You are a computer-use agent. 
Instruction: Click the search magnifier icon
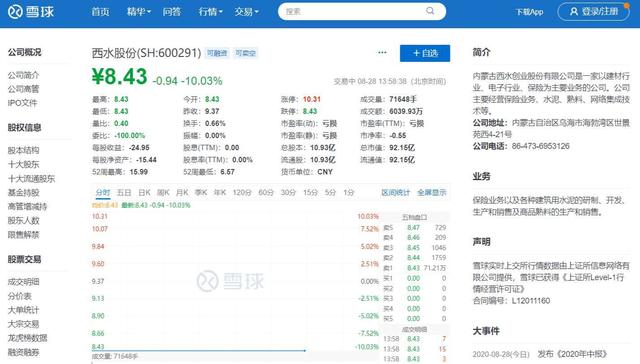tap(430, 11)
